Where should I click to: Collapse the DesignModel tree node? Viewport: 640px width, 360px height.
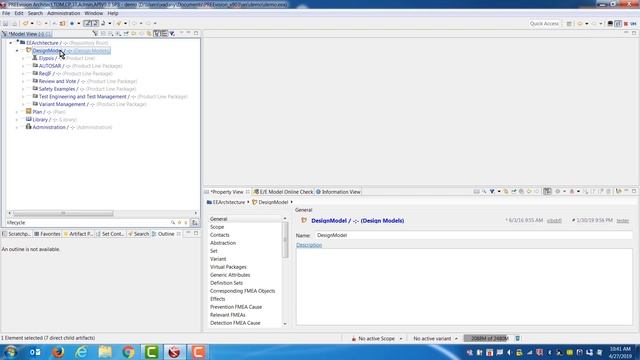tap(17, 51)
